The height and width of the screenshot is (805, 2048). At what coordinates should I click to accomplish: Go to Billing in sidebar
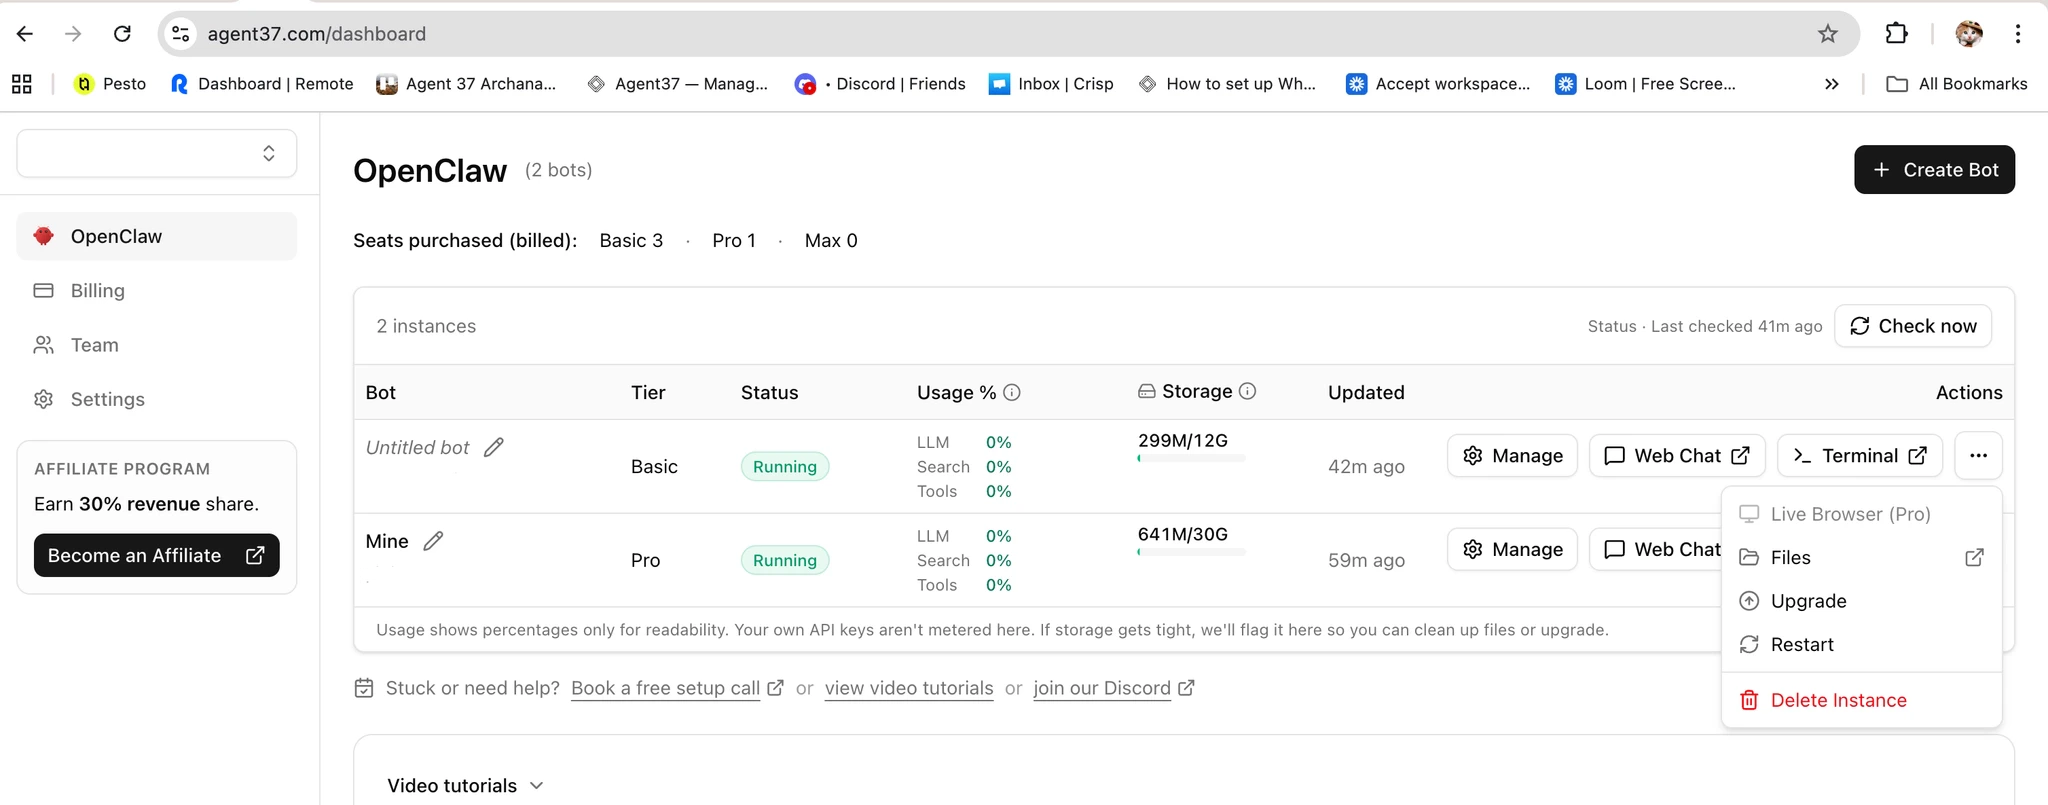tap(157, 291)
